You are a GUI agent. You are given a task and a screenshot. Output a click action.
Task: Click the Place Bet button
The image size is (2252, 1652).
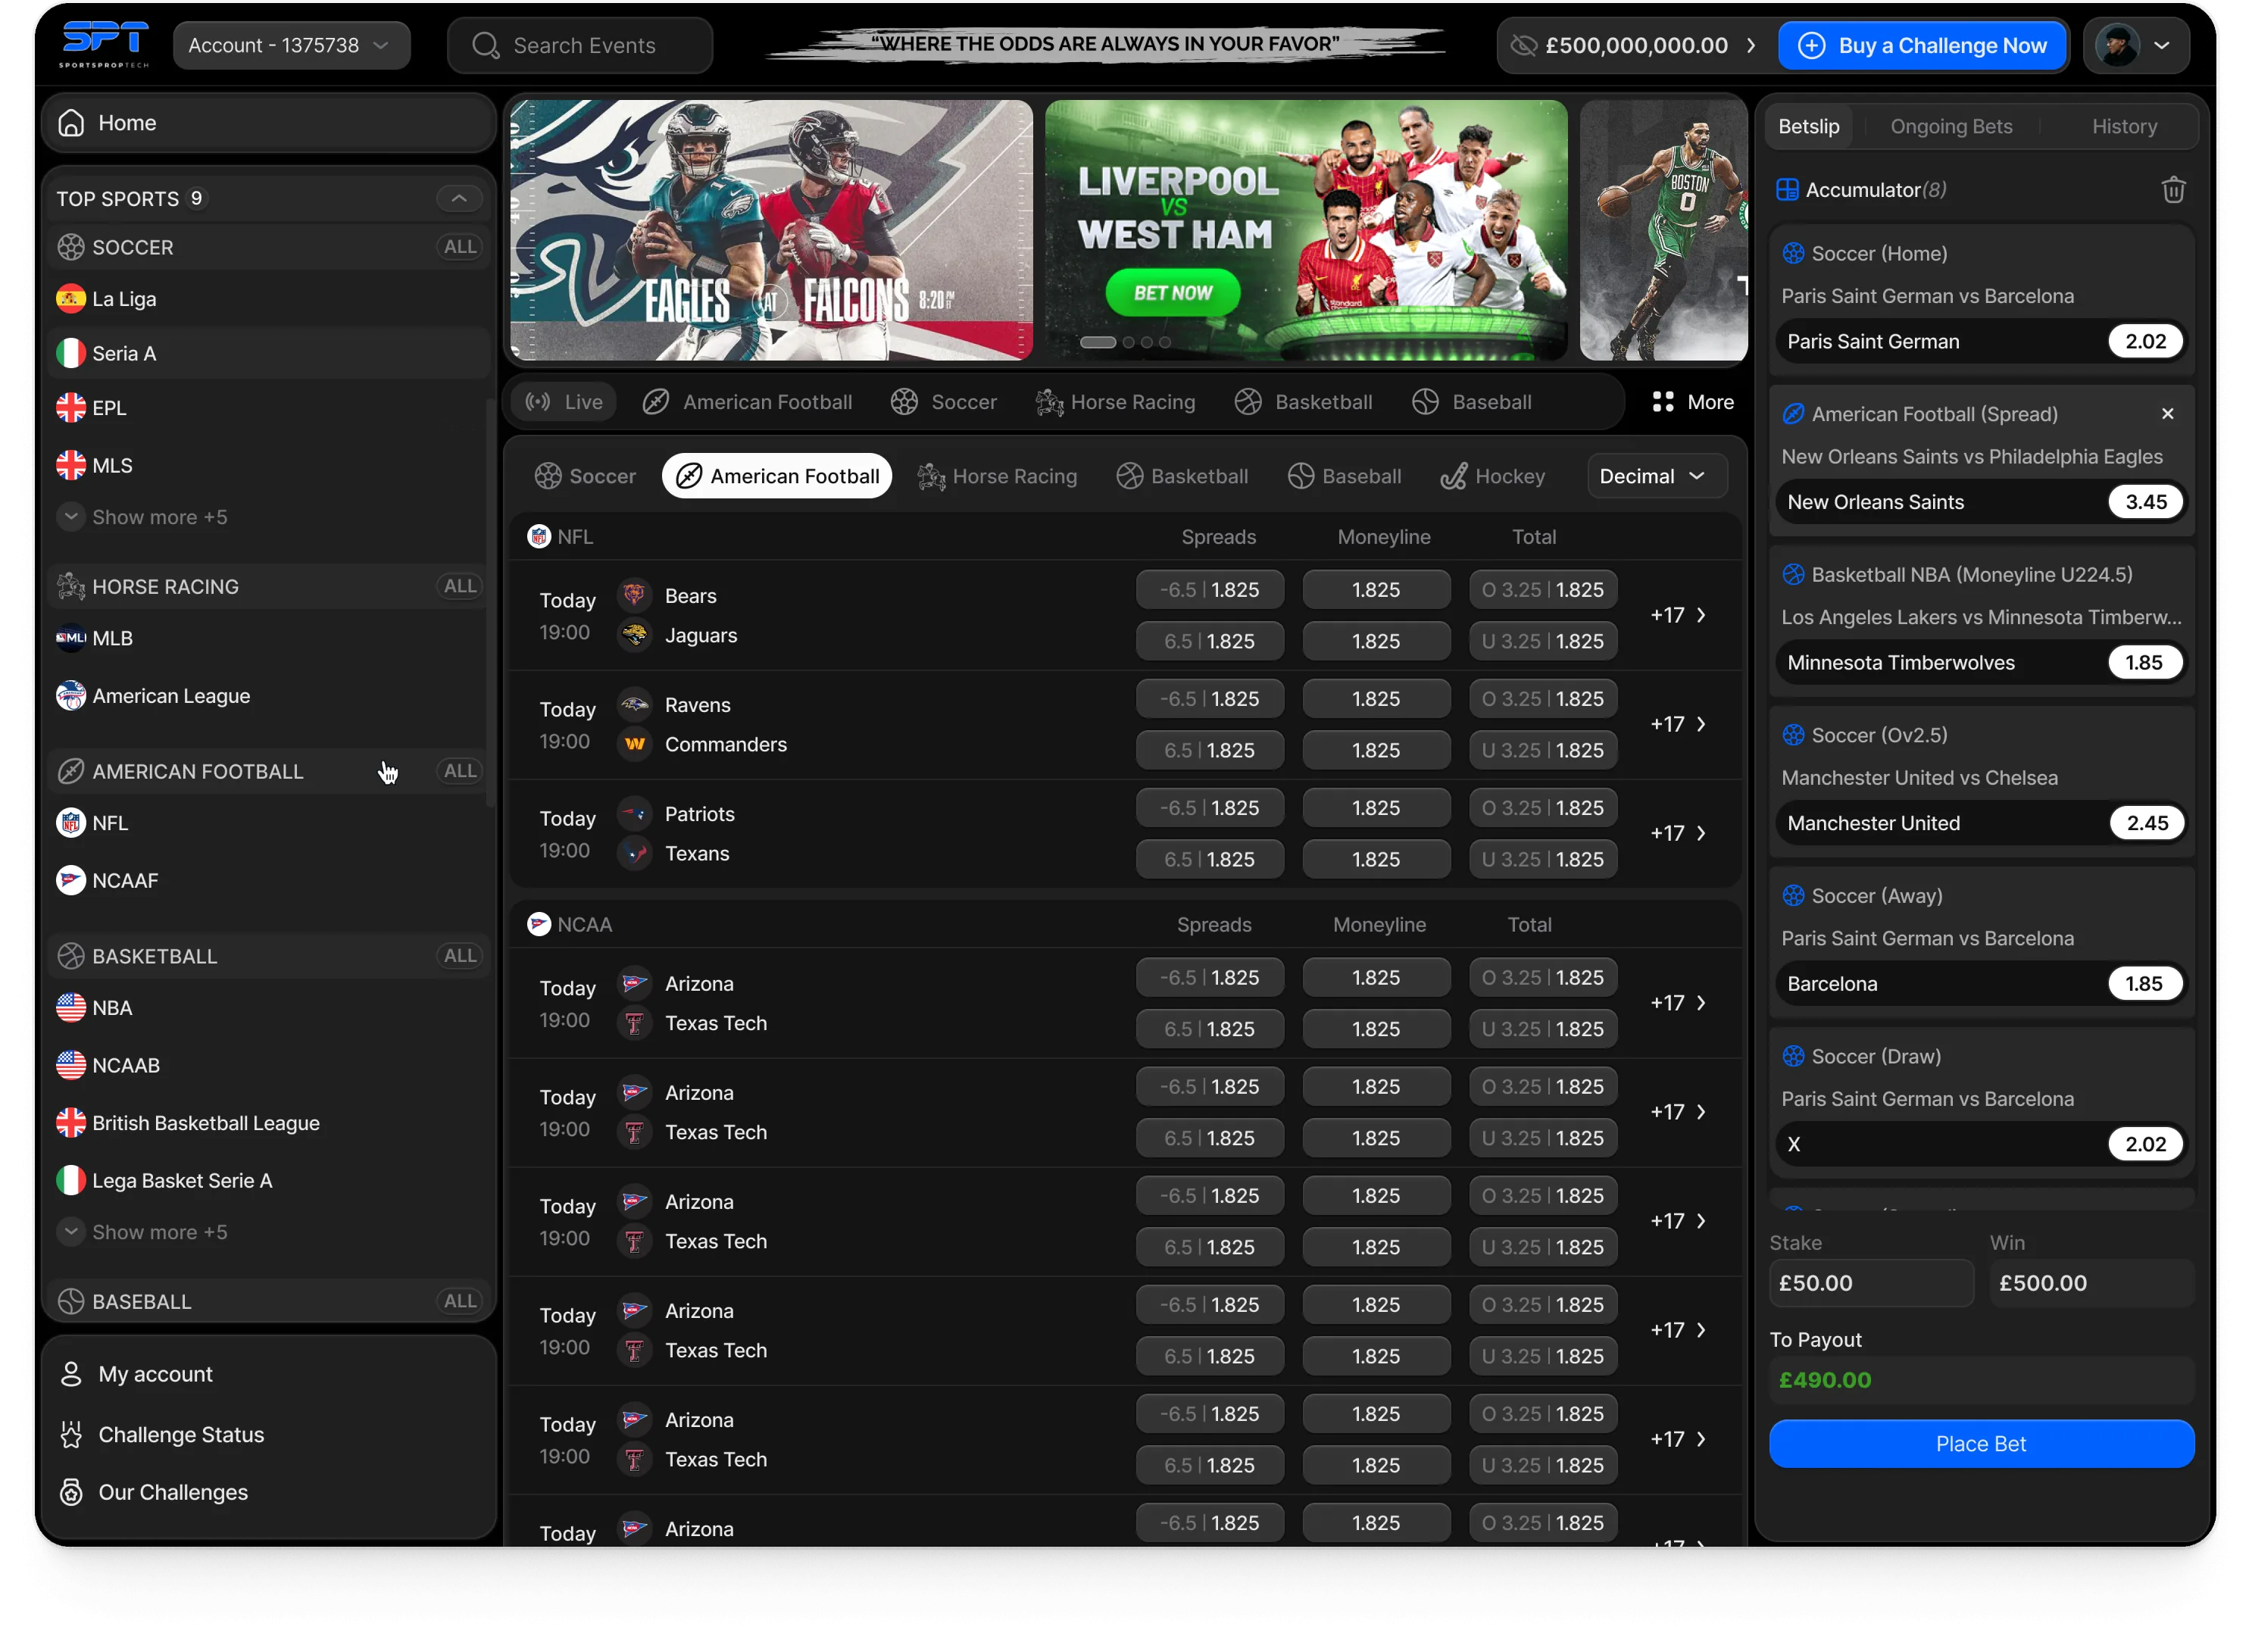(x=1981, y=1443)
